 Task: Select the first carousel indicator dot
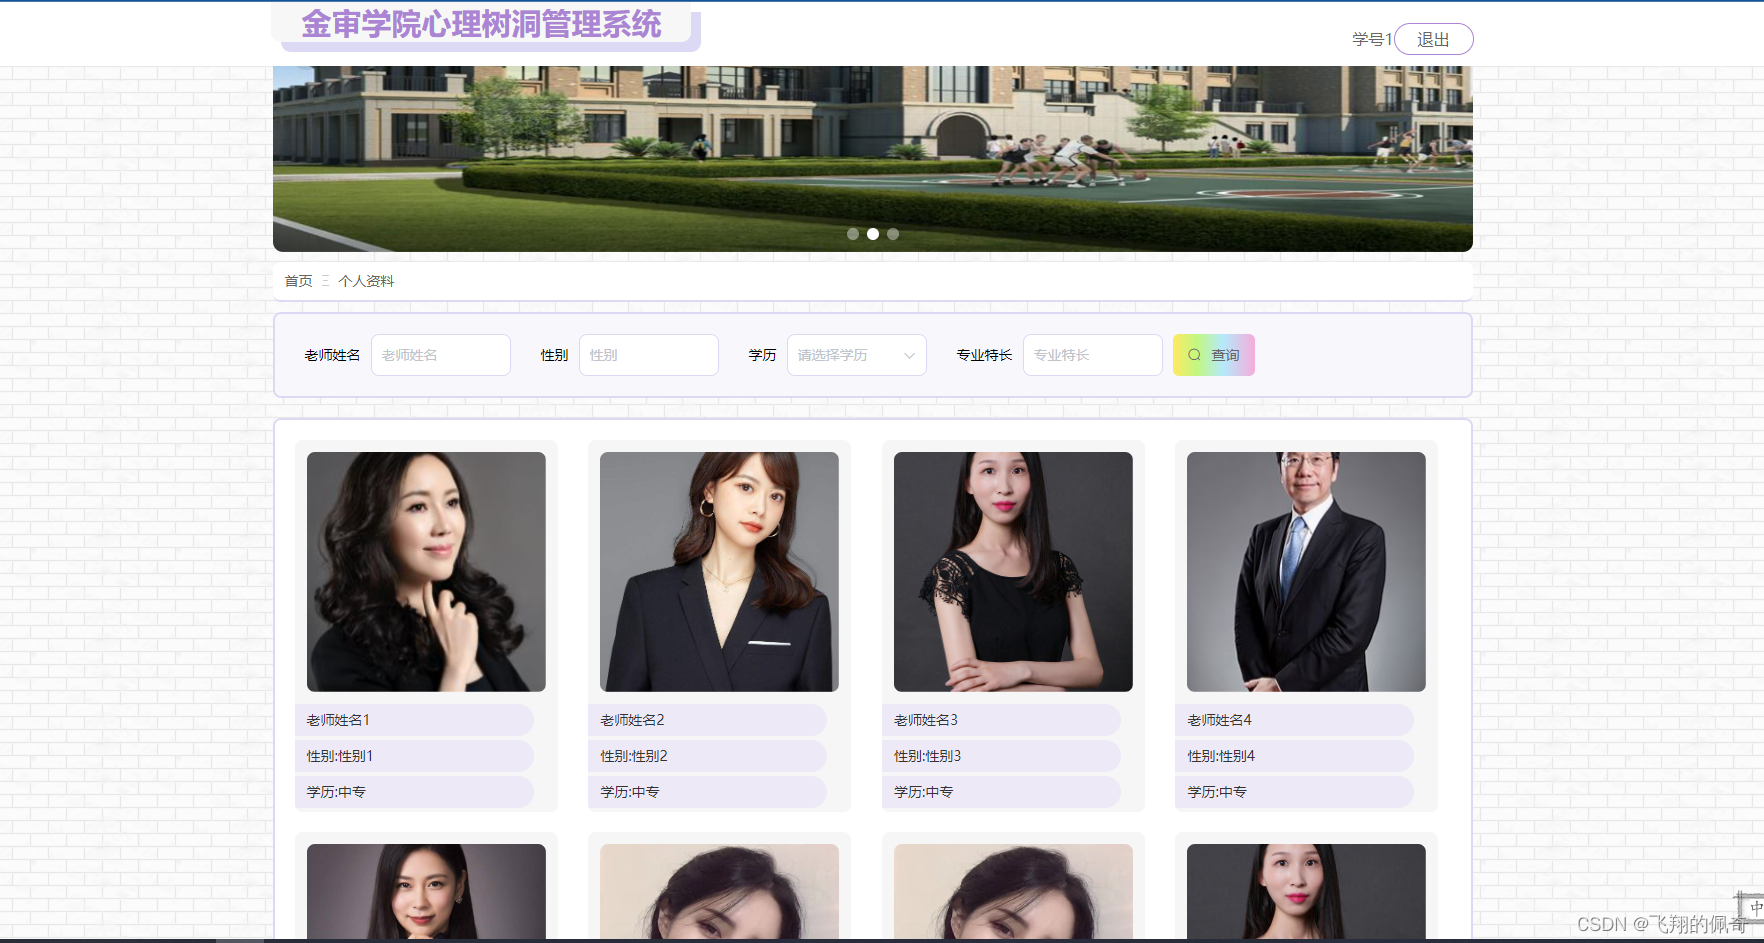[x=853, y=234]
